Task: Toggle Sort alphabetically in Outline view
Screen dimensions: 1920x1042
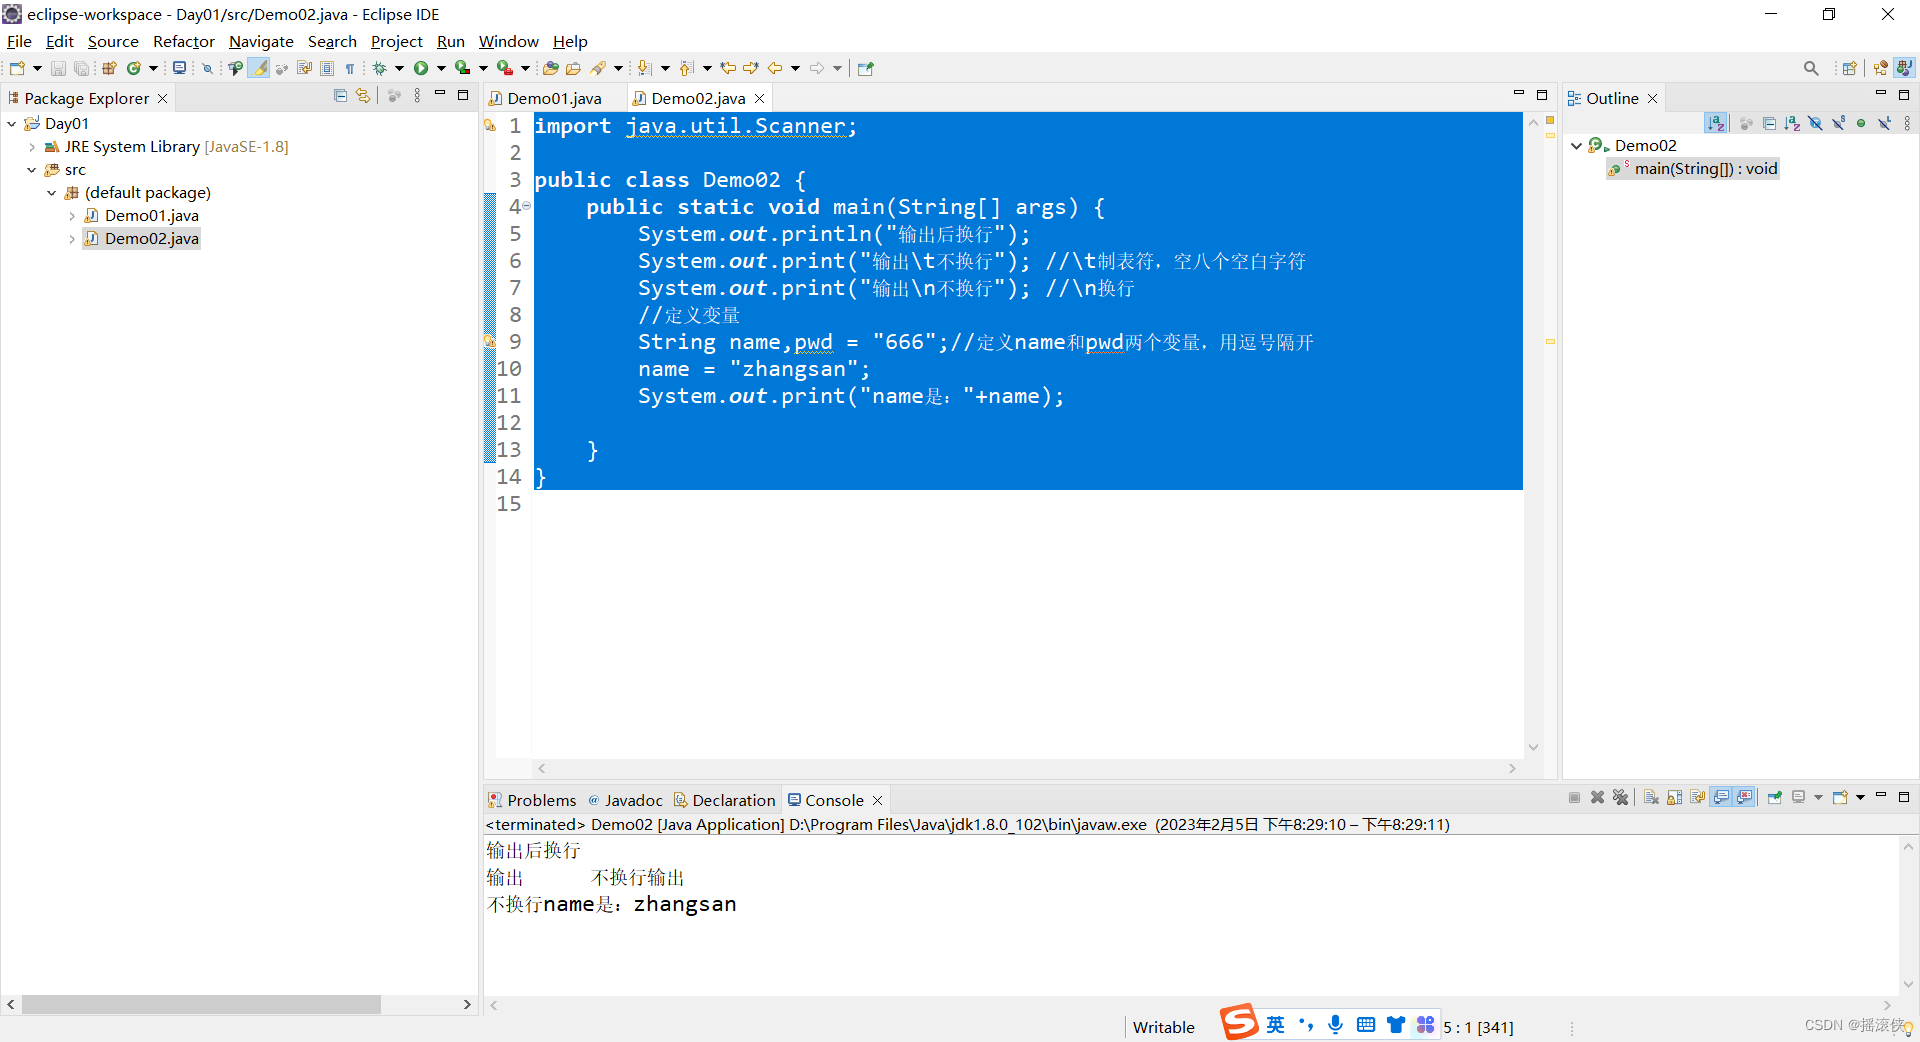Action: 1716,123
